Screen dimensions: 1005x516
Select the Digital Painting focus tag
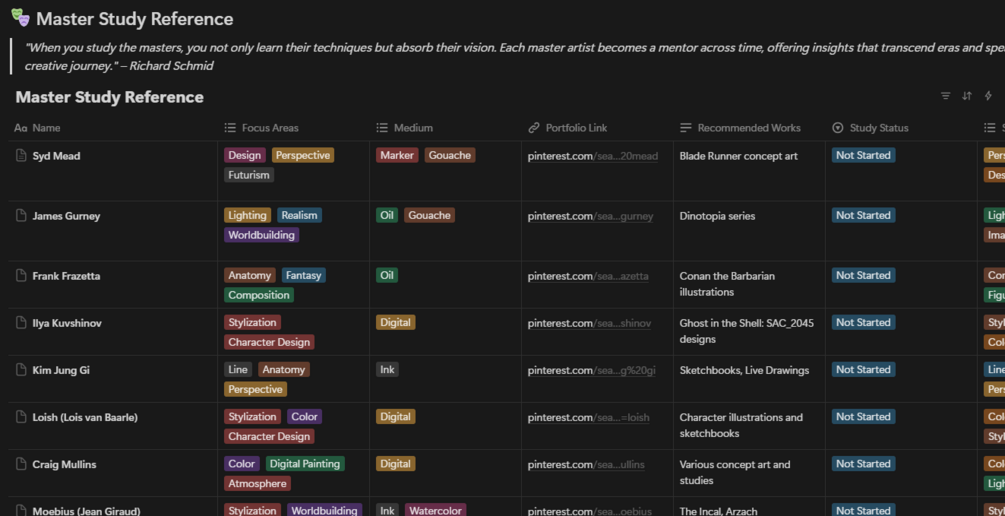[x=305, y=463]
